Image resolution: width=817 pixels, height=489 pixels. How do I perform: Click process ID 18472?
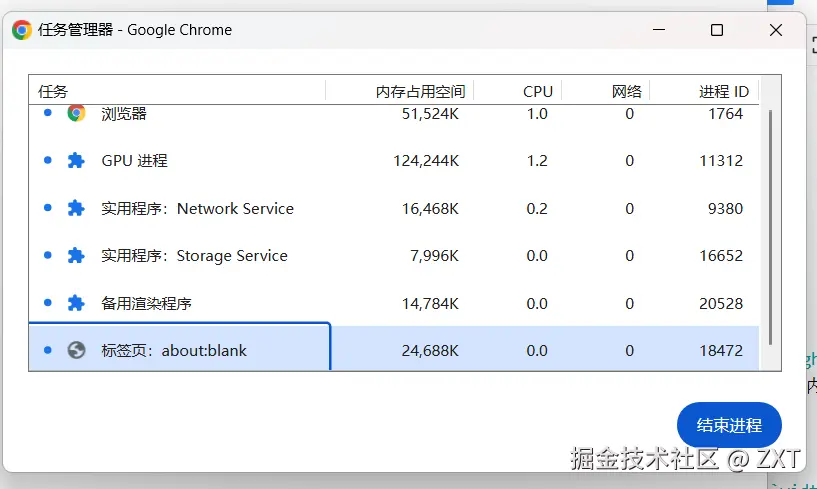721,351
